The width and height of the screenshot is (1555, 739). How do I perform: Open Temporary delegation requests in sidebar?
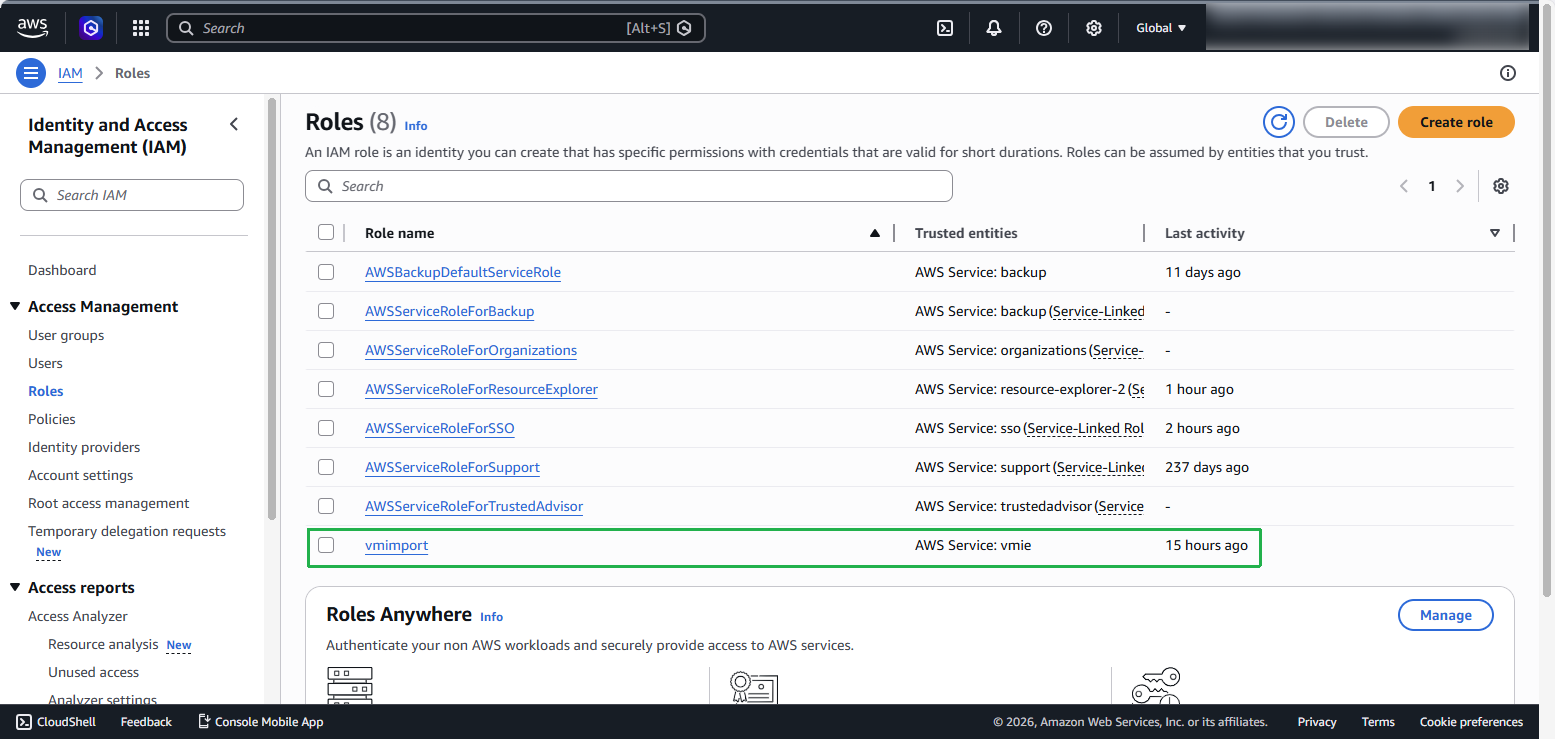click(x=127, y=531)
